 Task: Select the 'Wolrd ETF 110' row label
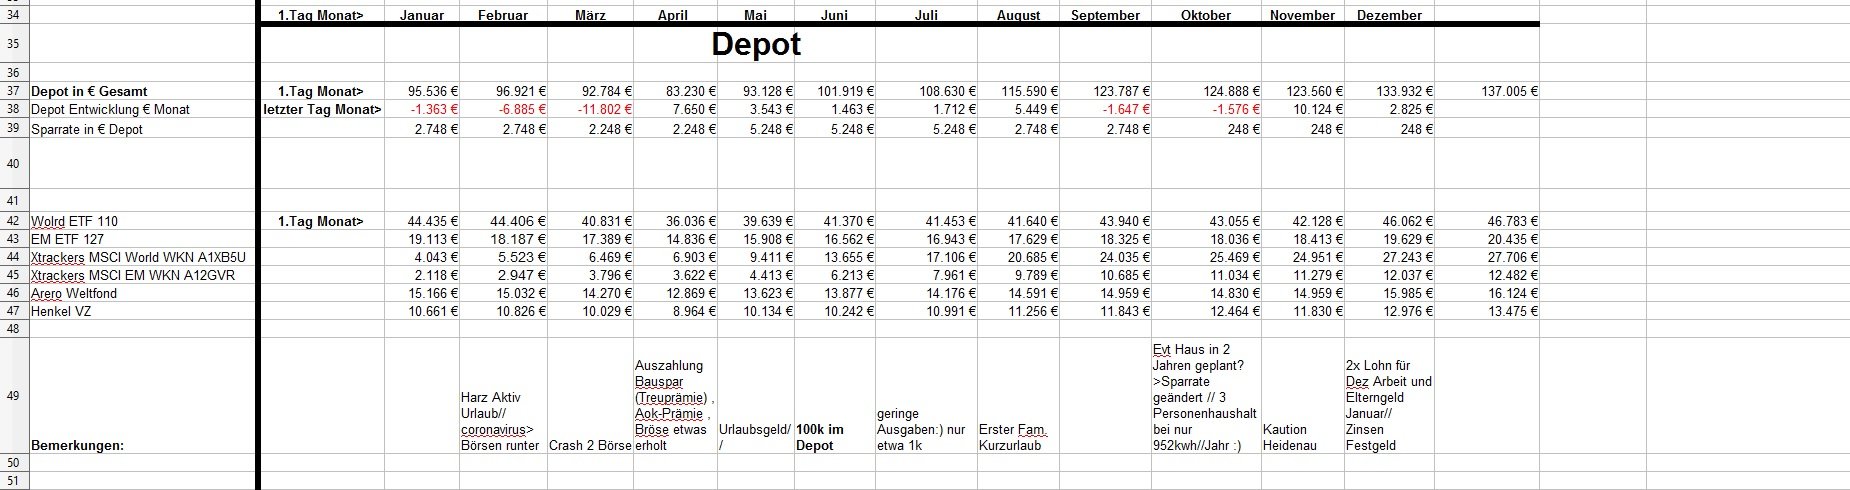click(74, 221)
